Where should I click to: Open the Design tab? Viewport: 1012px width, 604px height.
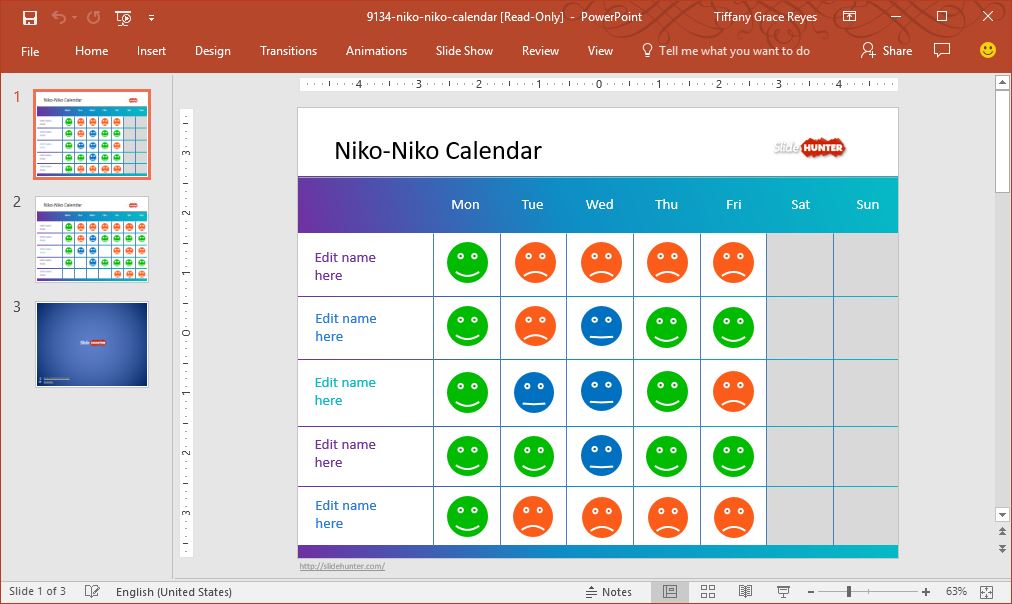click(213, 51)
